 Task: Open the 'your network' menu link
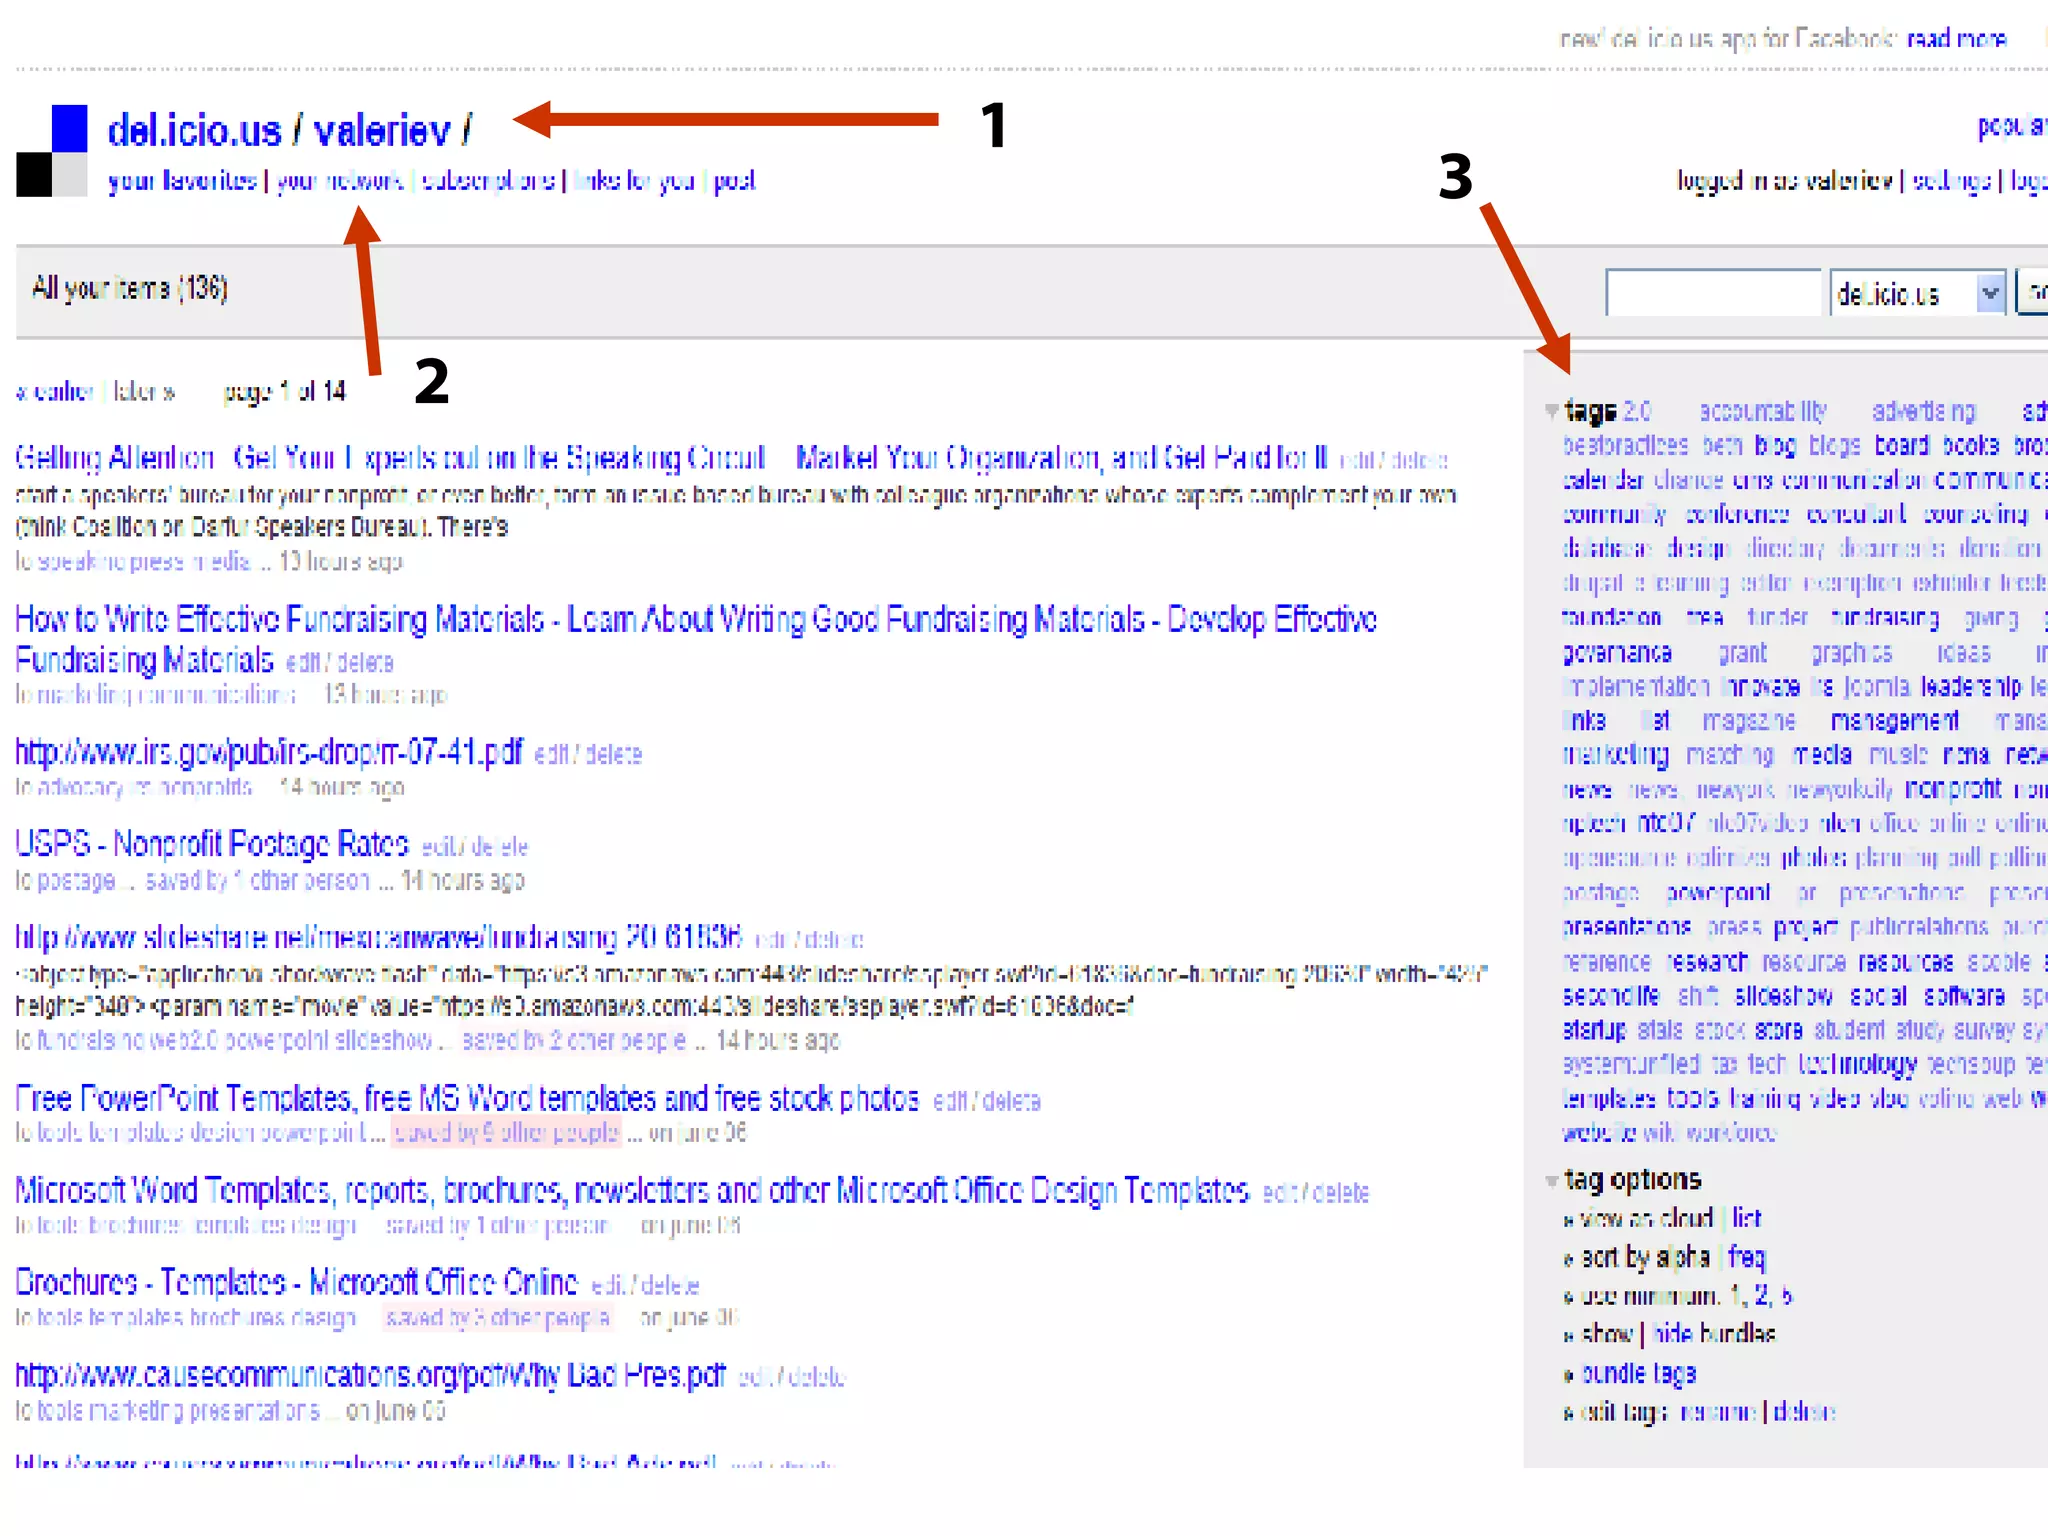tap(340, 181)
